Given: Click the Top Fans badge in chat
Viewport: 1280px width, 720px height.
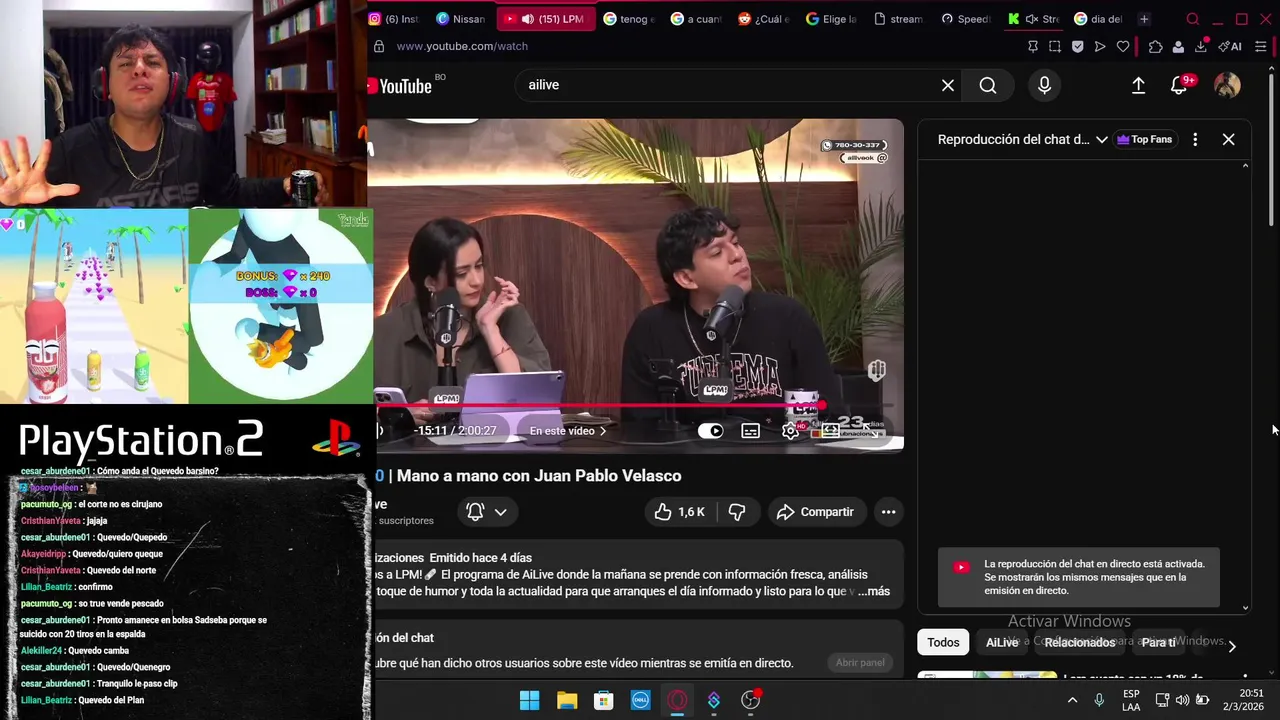Looking at the screenshot, I should 1145,140.
